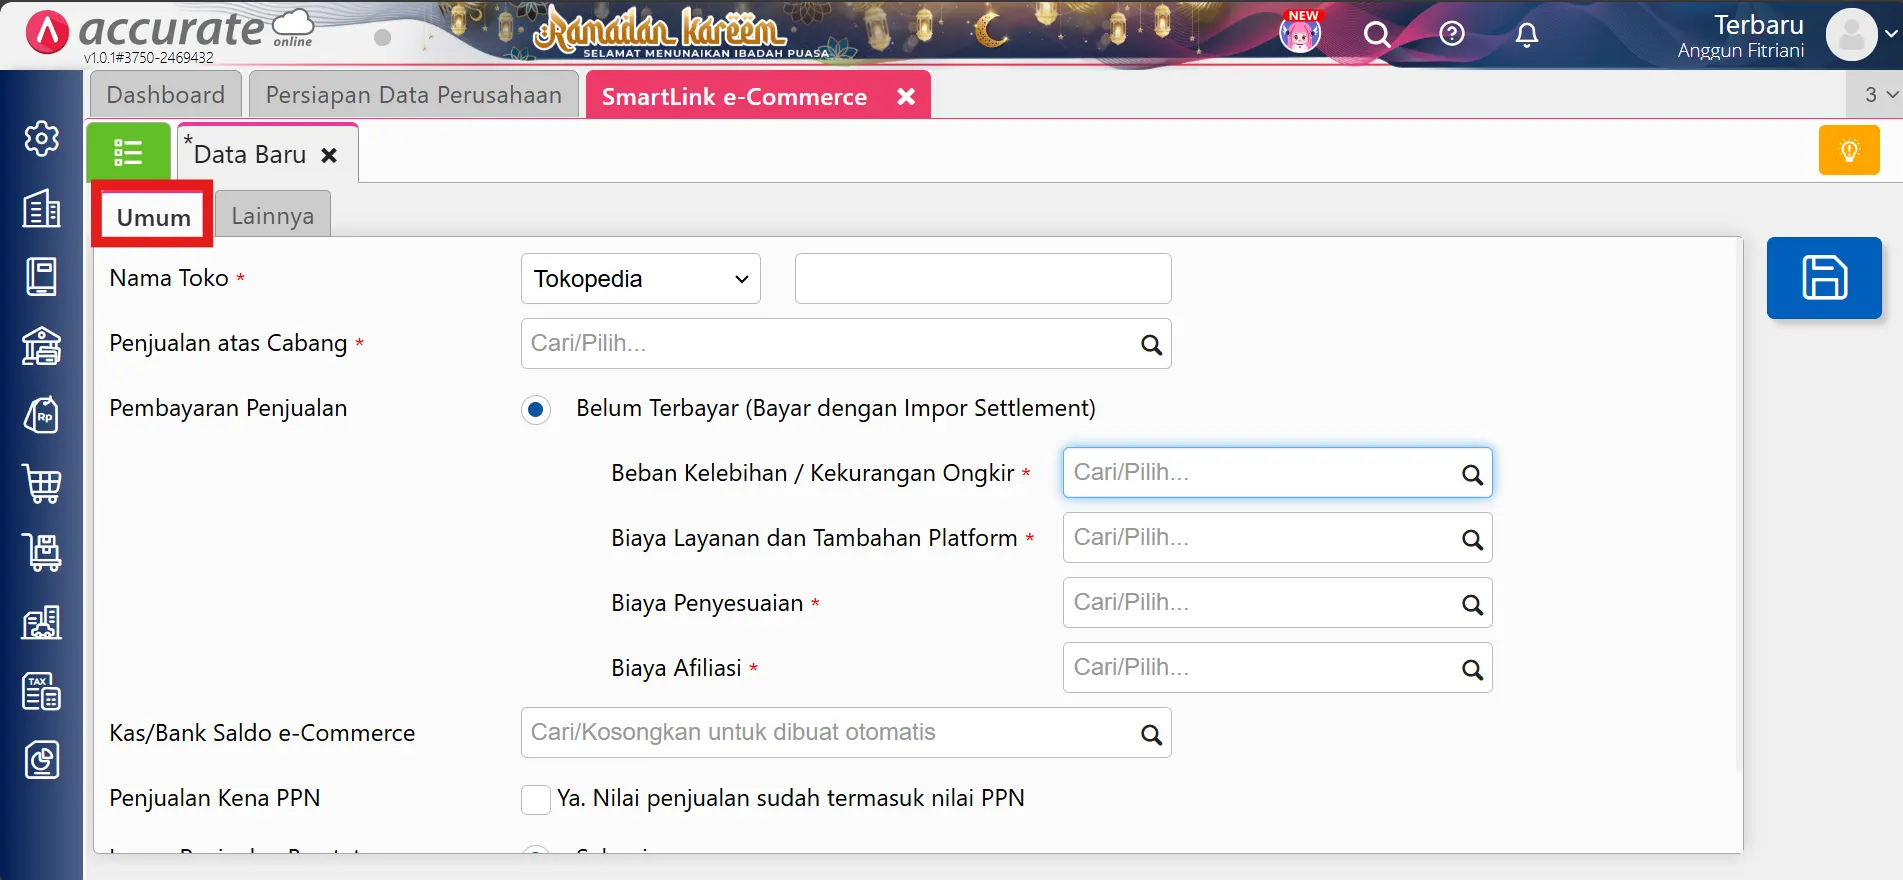Click search icon in Biaya Afiliasi field
Screen dimensions: 1903x880
click(x=1472, y=670)
